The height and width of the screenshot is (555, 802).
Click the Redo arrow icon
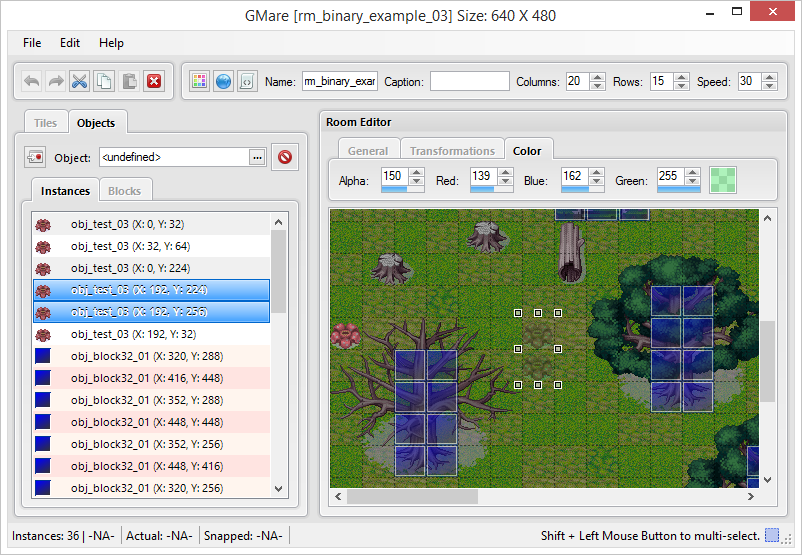[56, 81]
